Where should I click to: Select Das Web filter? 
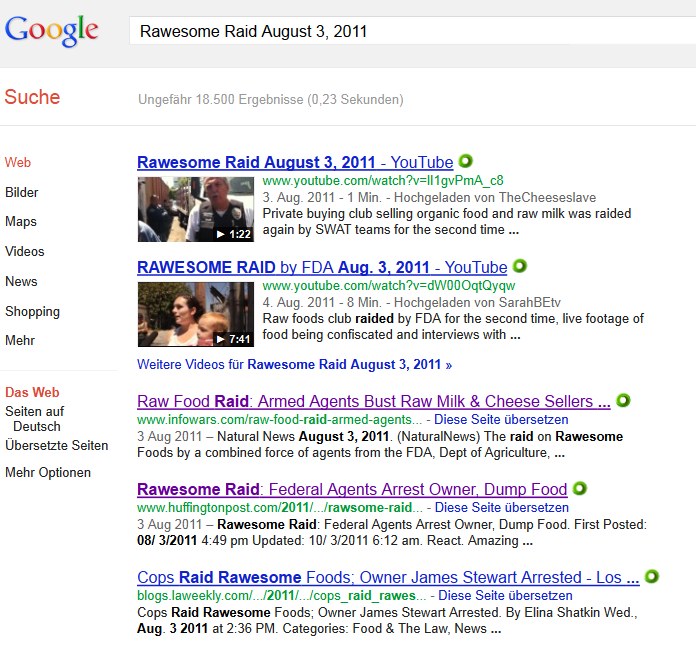click(x=32, y=392)
